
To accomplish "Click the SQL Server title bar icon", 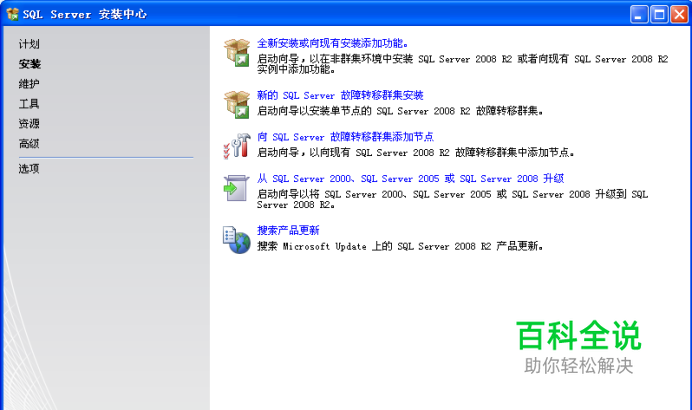I will [x=12, y=14].
